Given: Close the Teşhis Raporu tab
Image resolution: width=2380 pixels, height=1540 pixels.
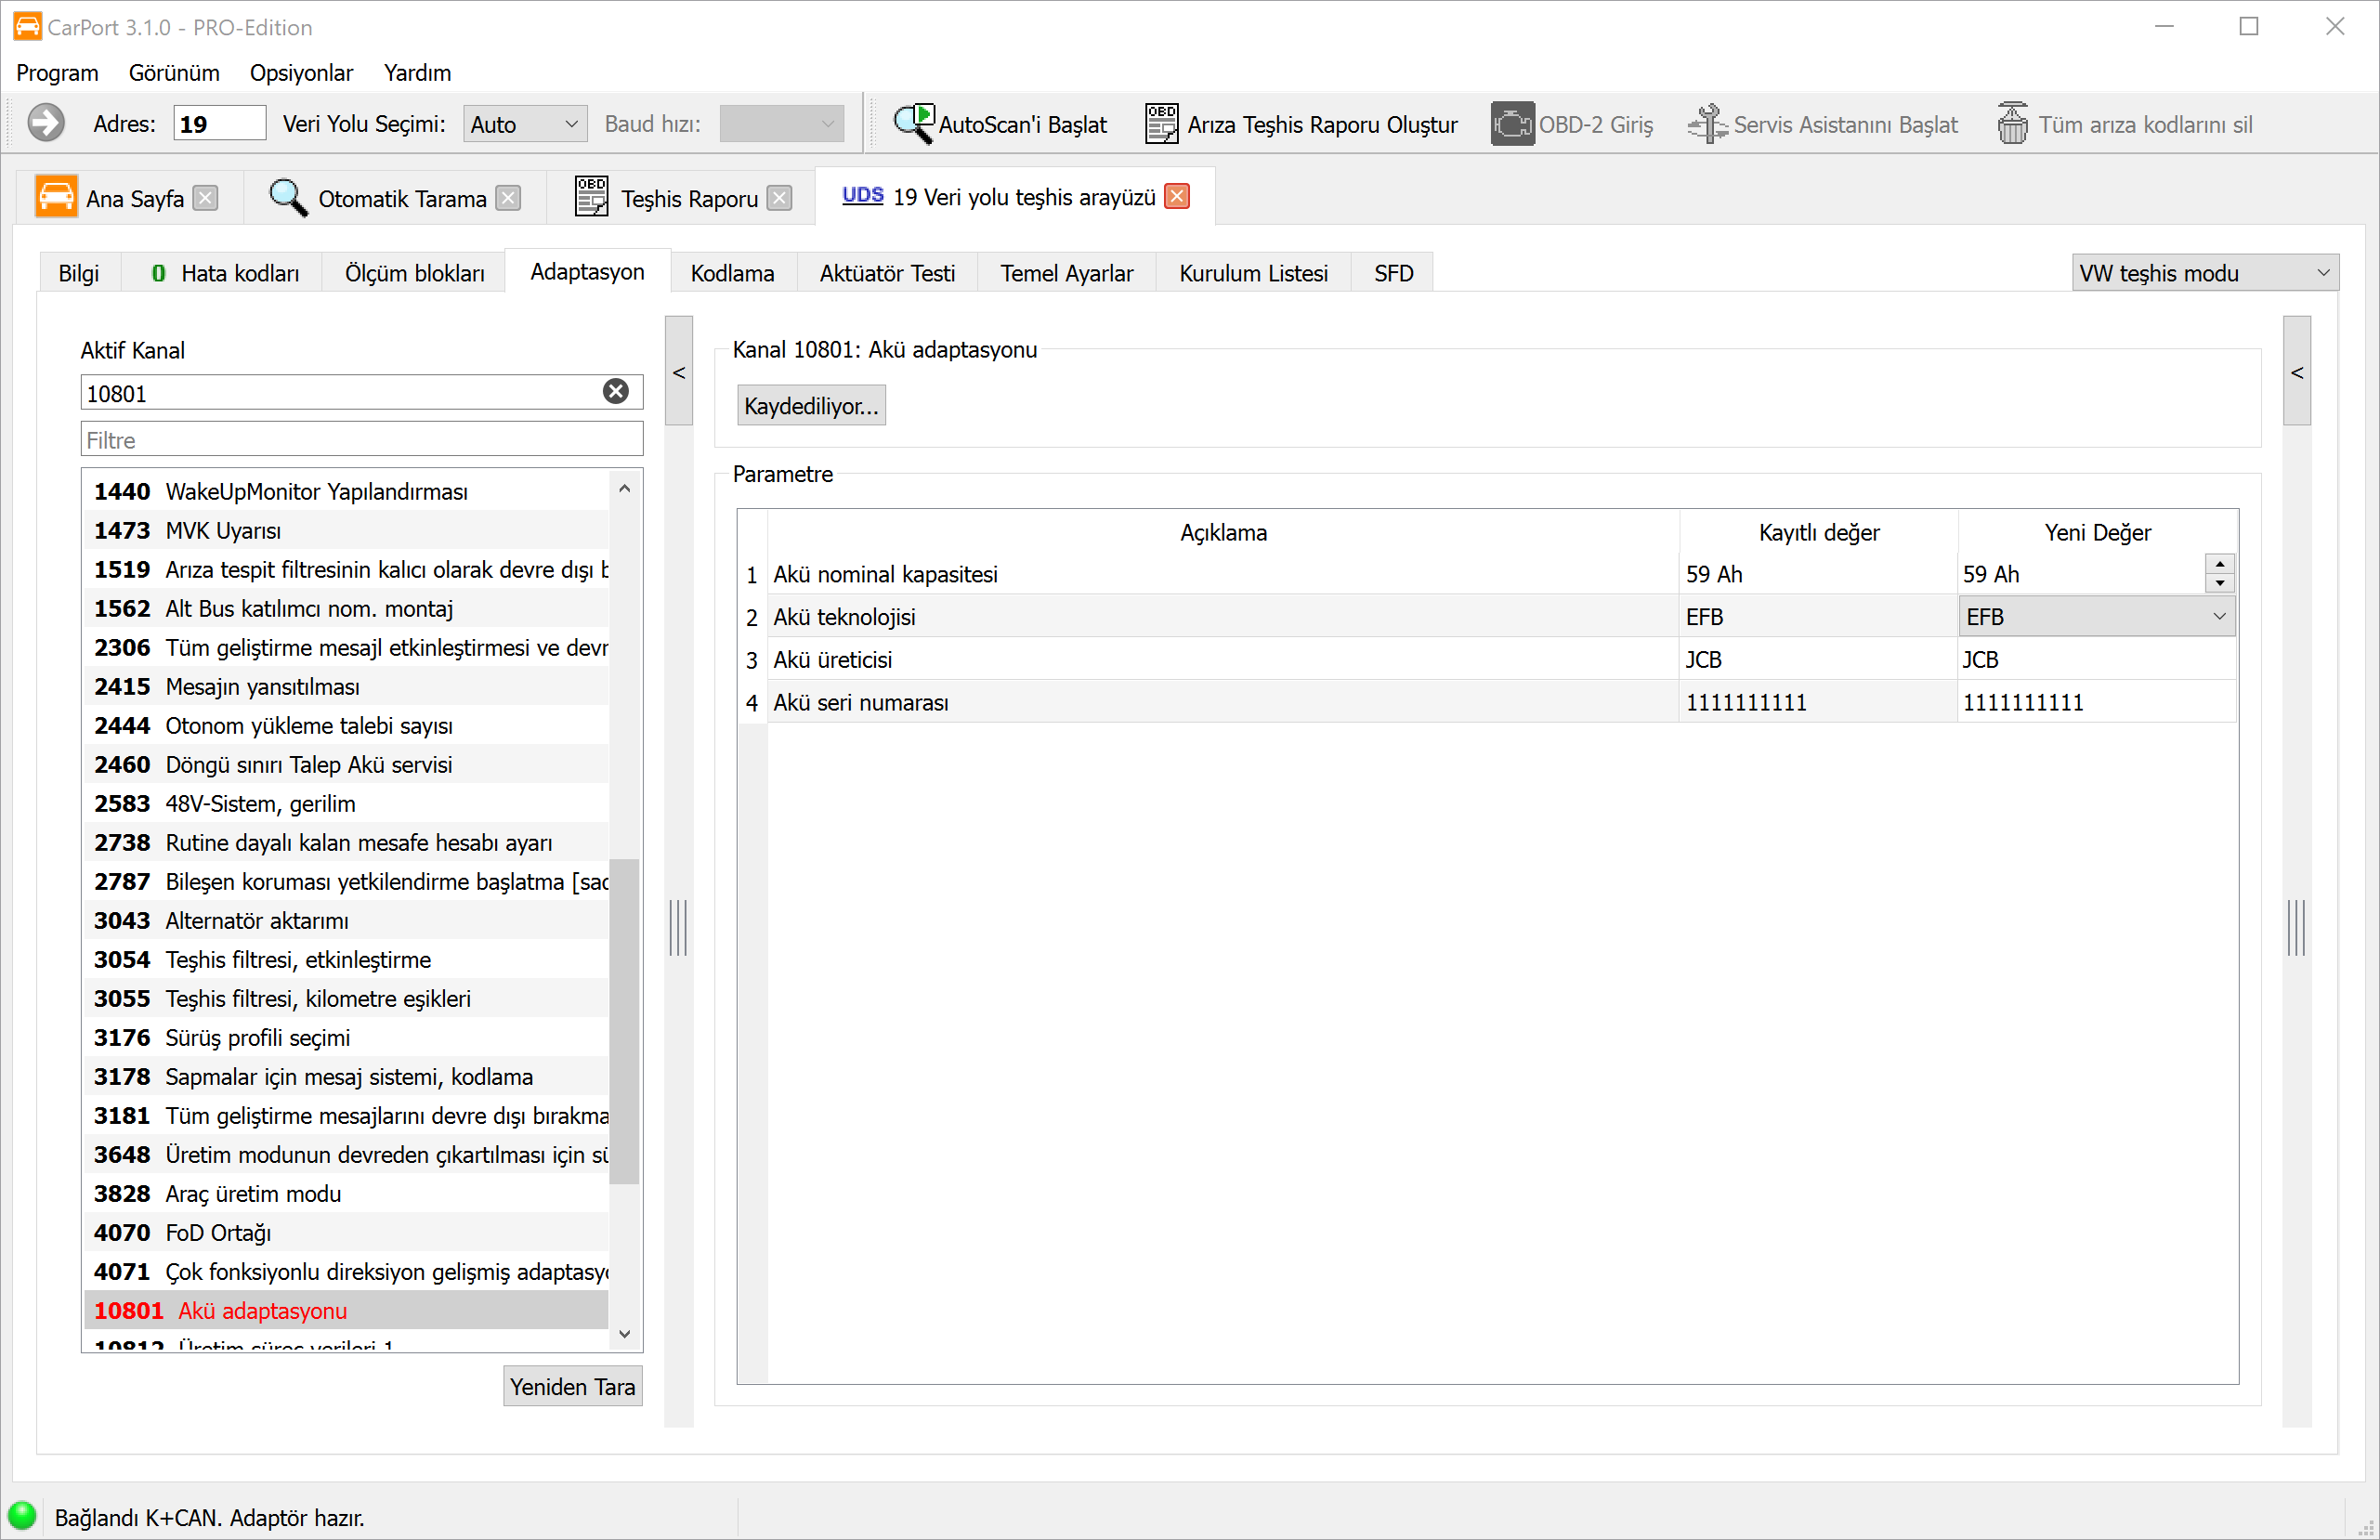Looking at the screenshot, I should click(780, 198).
